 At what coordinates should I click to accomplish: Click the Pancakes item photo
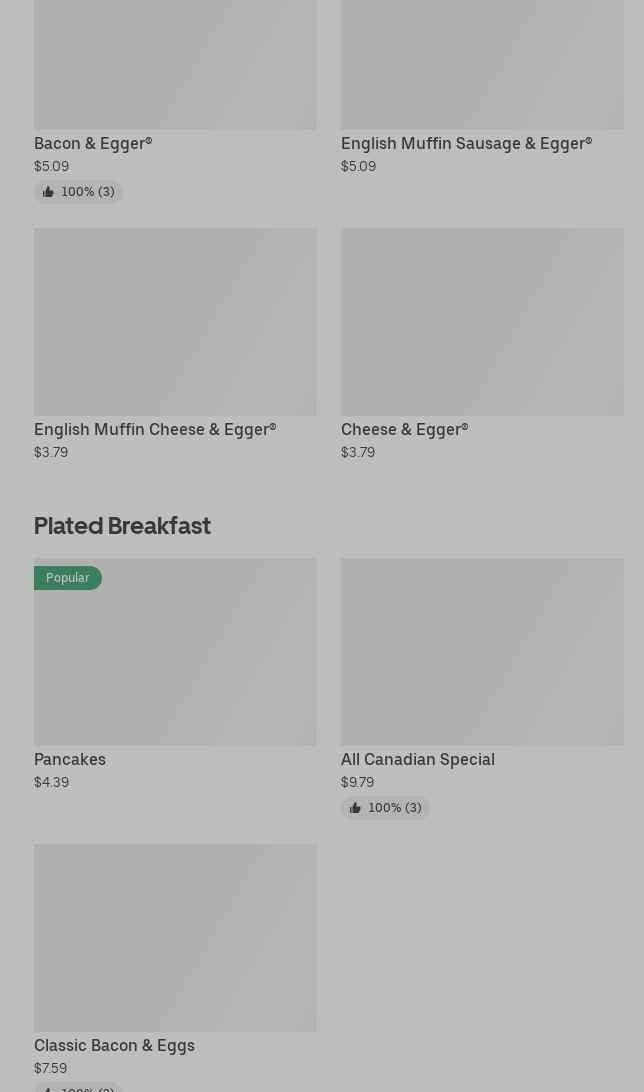(x=175, y=660)
